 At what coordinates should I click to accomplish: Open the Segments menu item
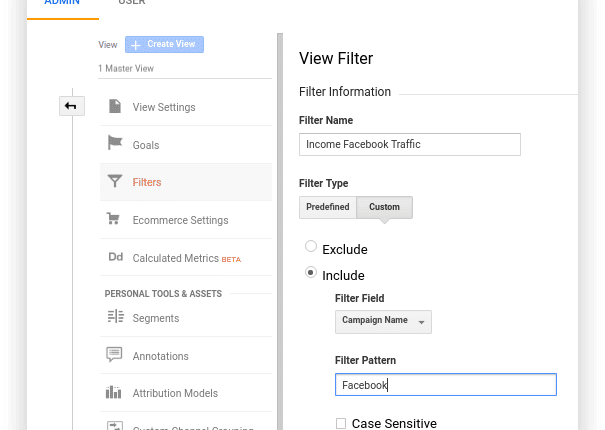(186, 318)
